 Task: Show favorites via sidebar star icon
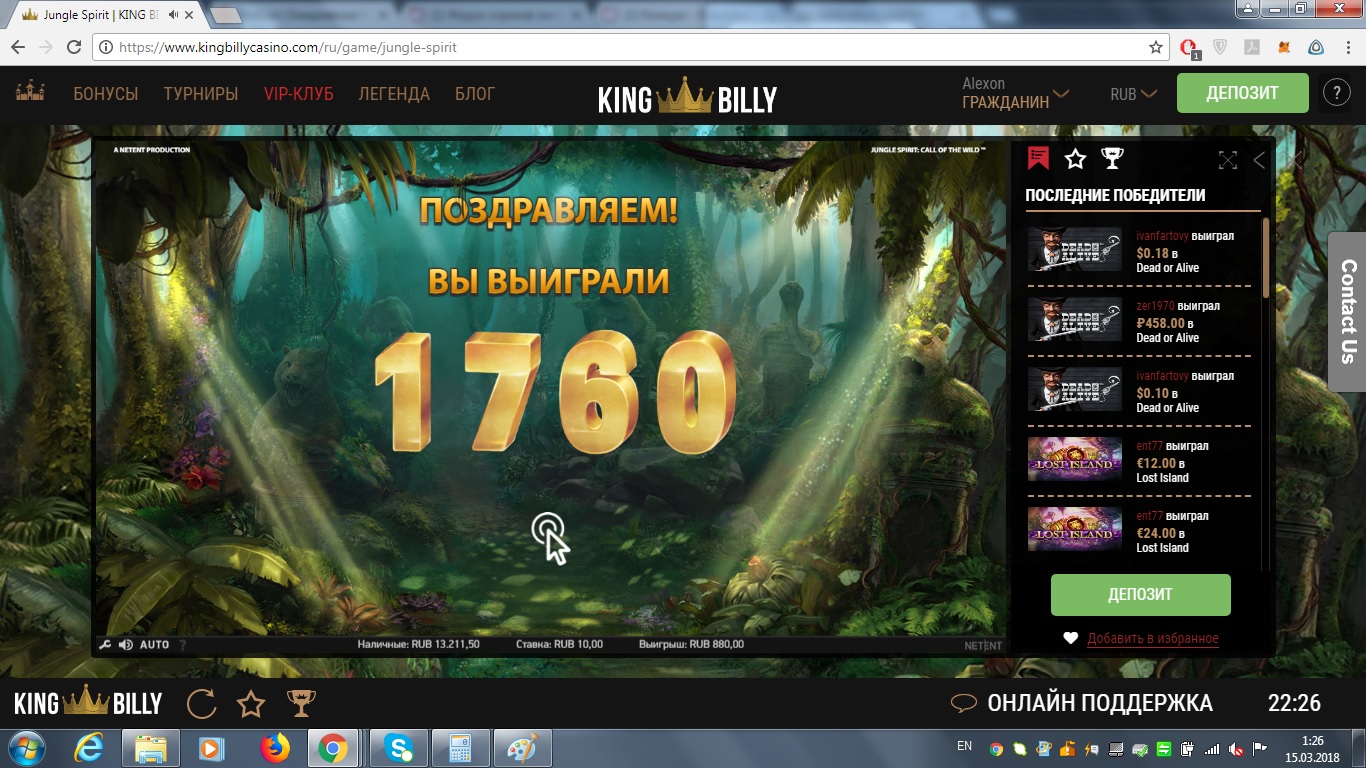pyautogui.click(x=1075, y=159)
